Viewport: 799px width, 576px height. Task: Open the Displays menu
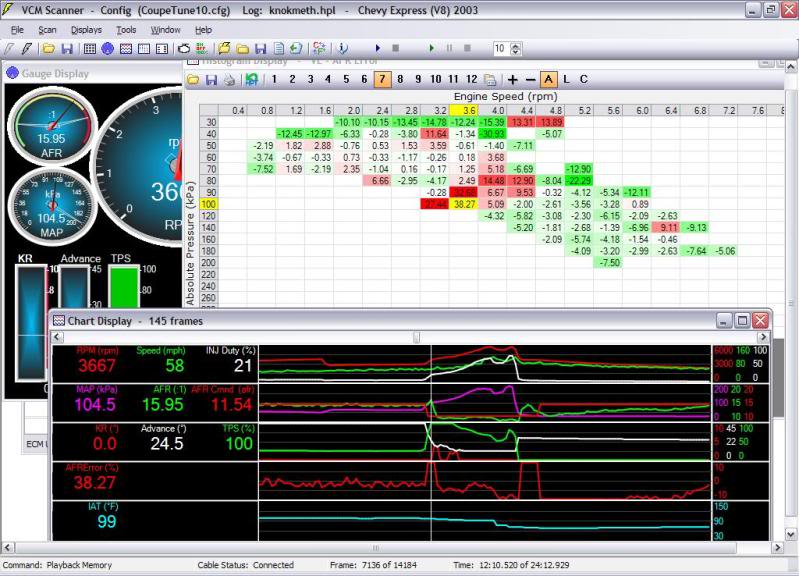coord(86,30)
